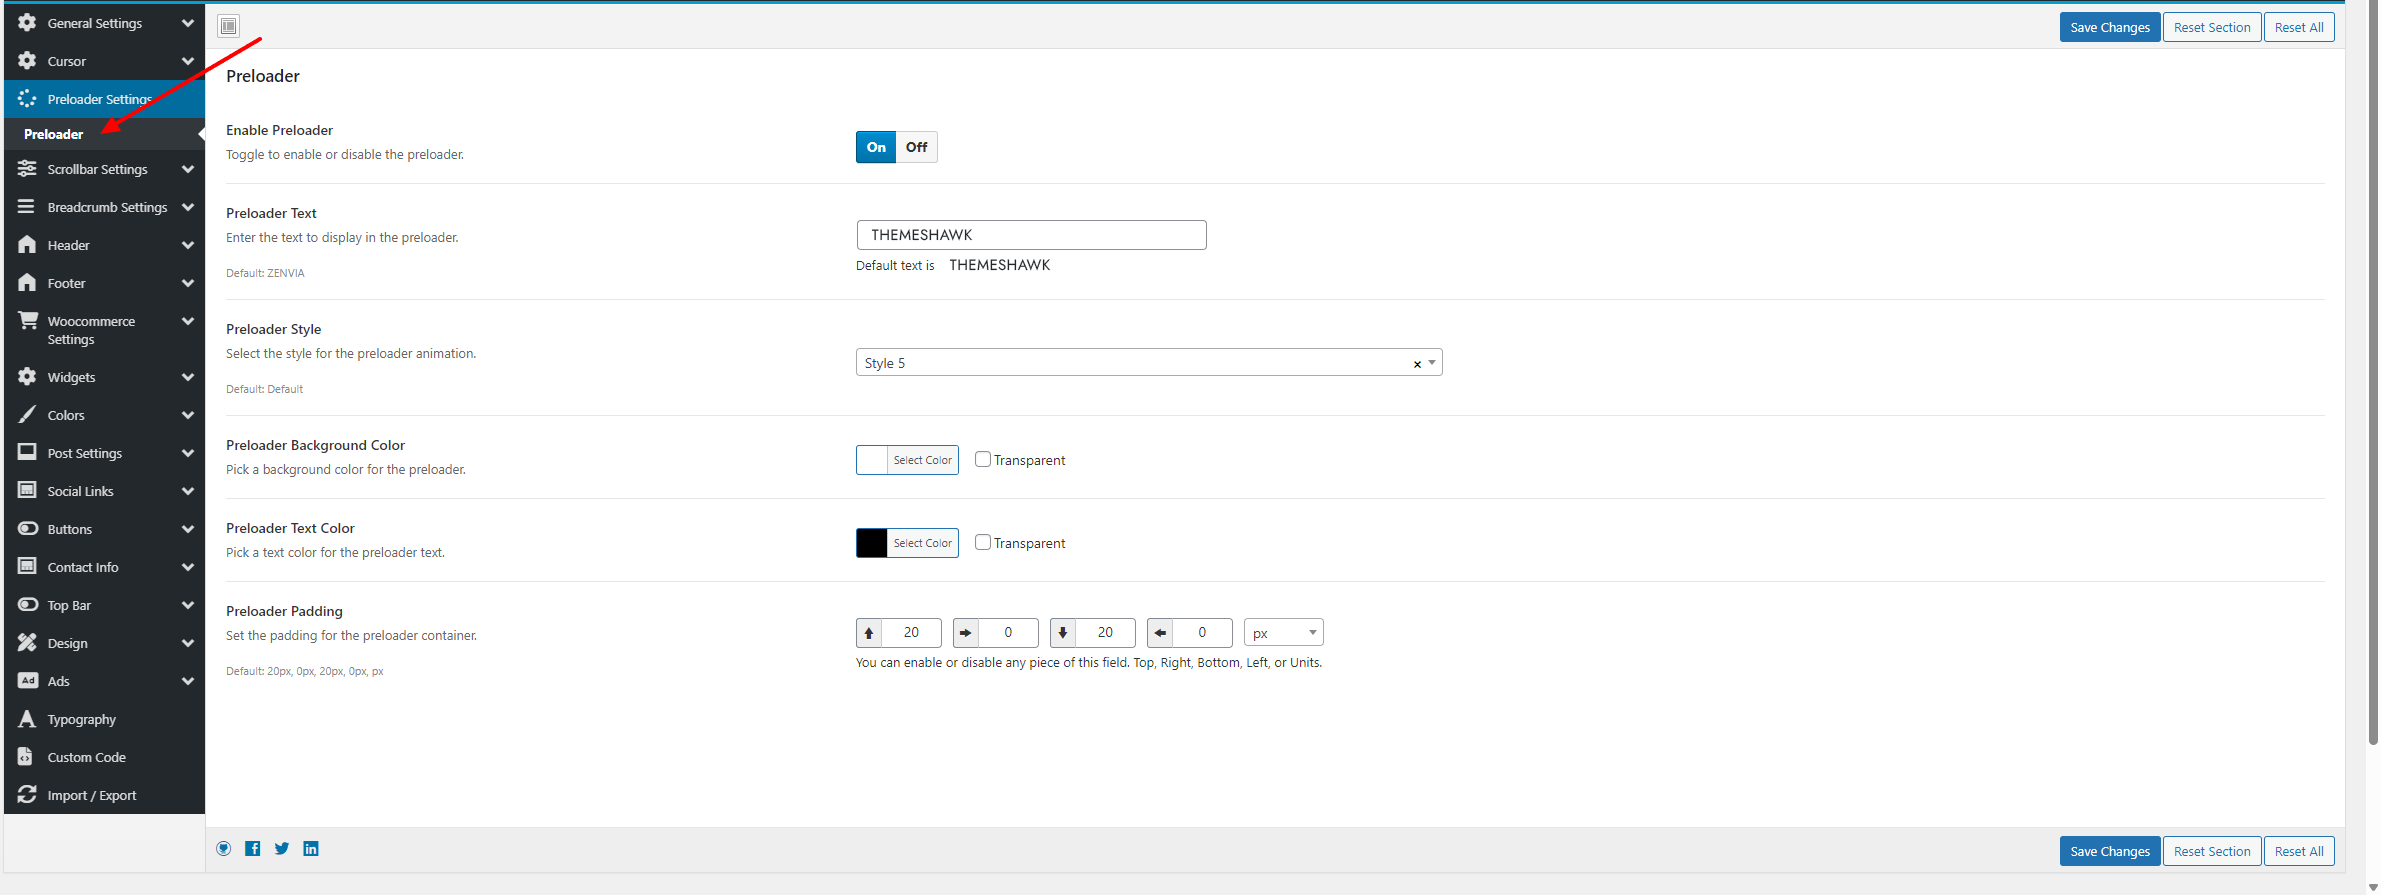Screen dimensions: 2381x895
Task: Click the Import / Export sidebar icon
Action: point(27,795)
